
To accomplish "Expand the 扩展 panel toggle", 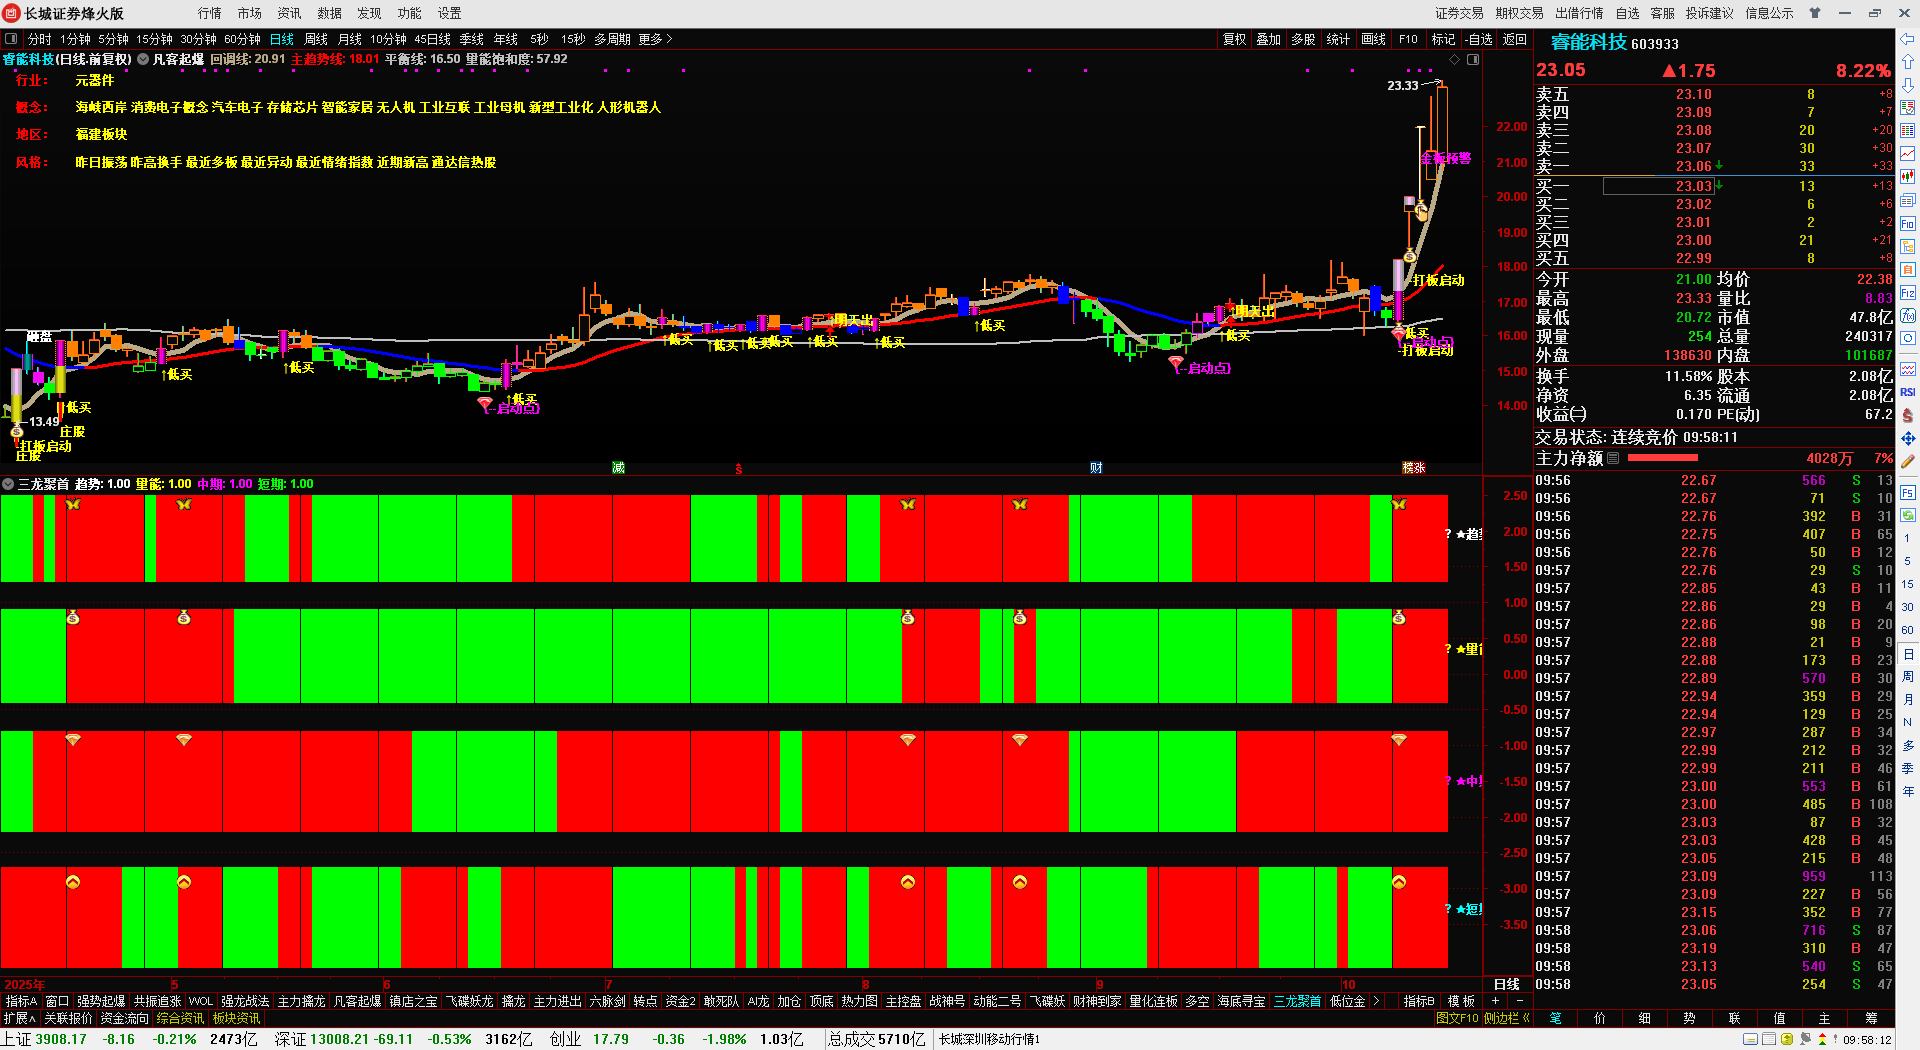I will coord(20,1018).
